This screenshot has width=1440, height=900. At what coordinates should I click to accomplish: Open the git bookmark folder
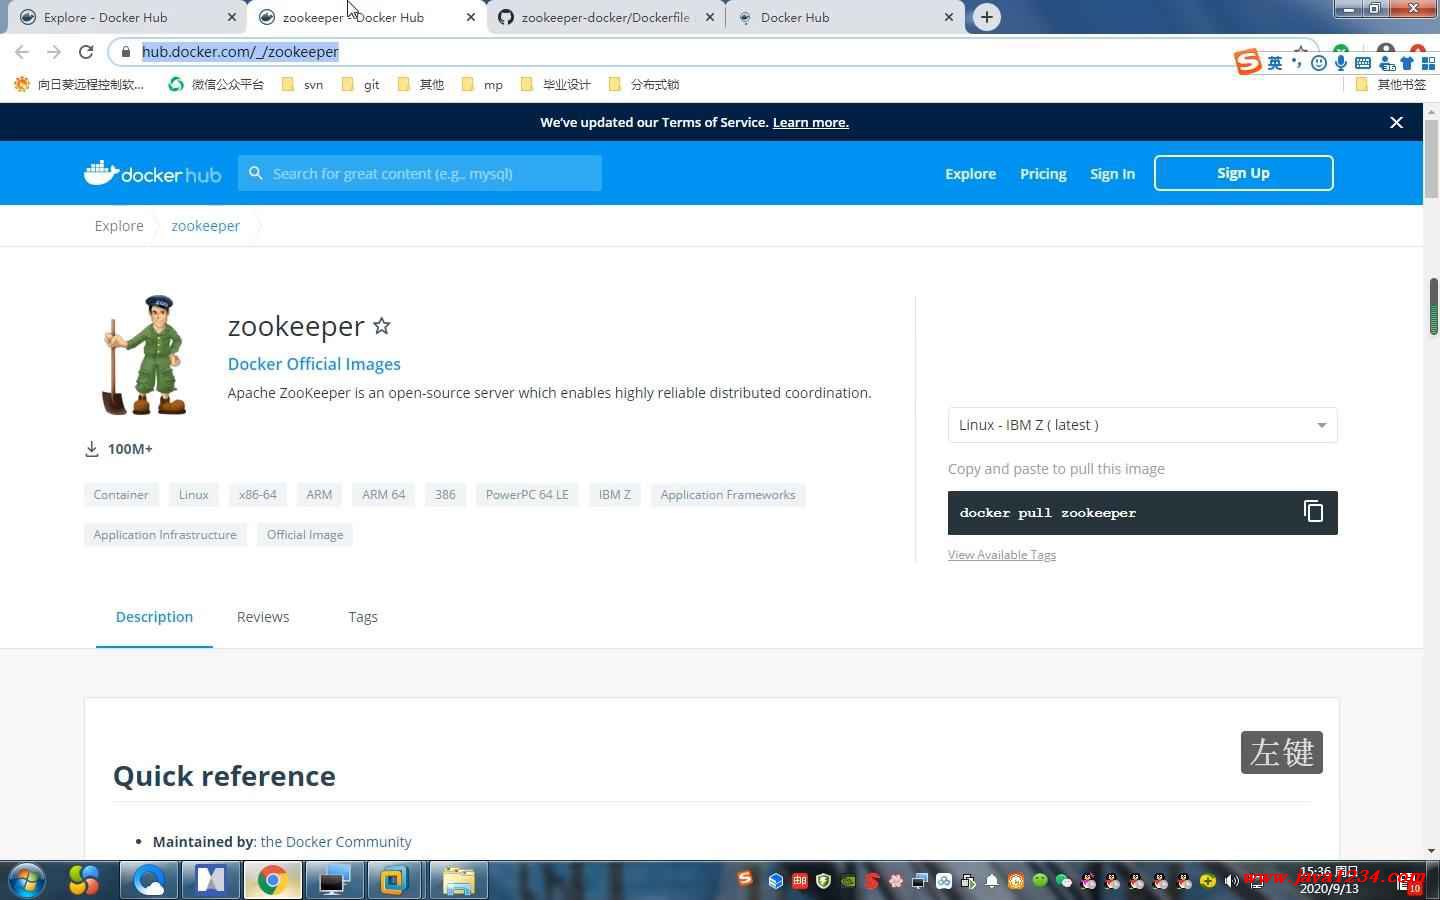361,85
